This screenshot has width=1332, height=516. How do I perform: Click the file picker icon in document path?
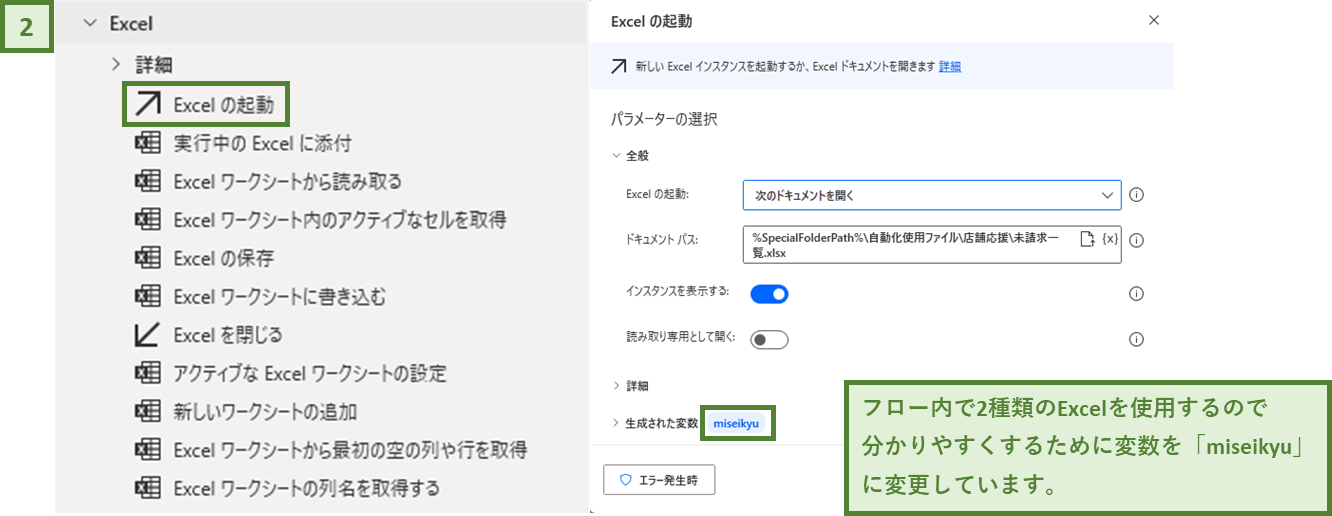tap(1088, 238)
